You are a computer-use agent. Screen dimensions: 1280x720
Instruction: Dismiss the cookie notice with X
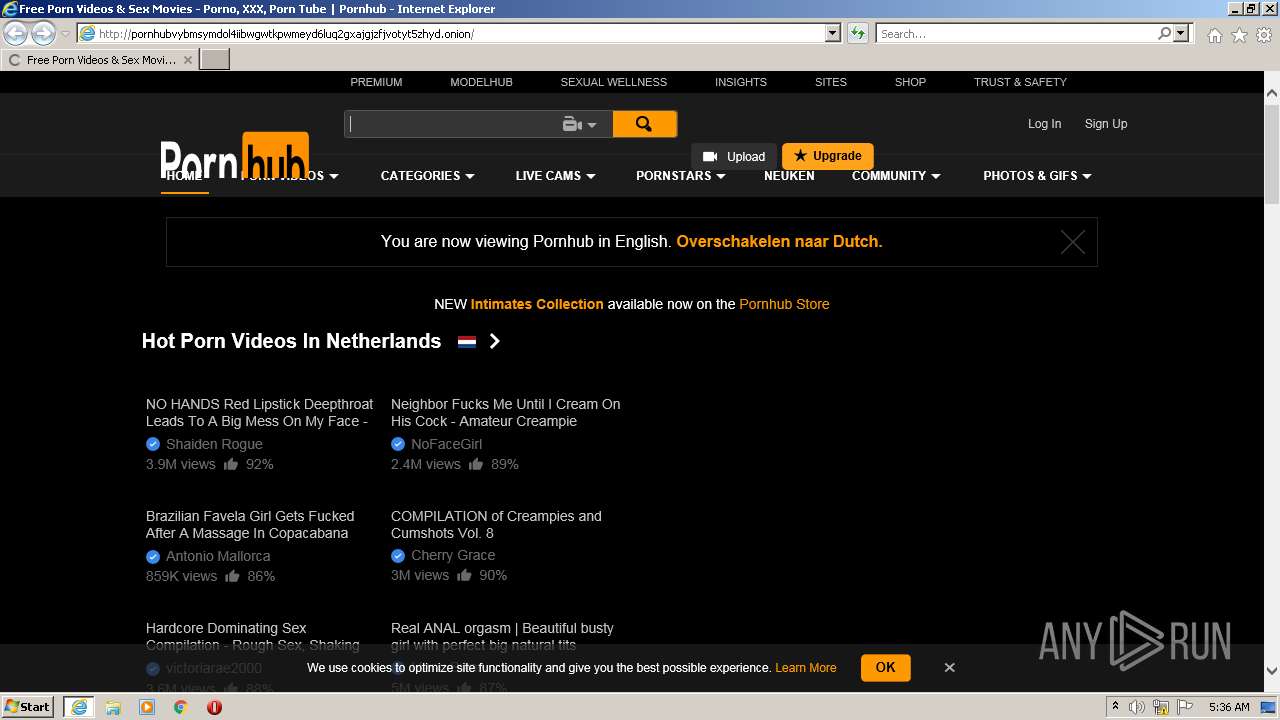[x=949, y=667]
